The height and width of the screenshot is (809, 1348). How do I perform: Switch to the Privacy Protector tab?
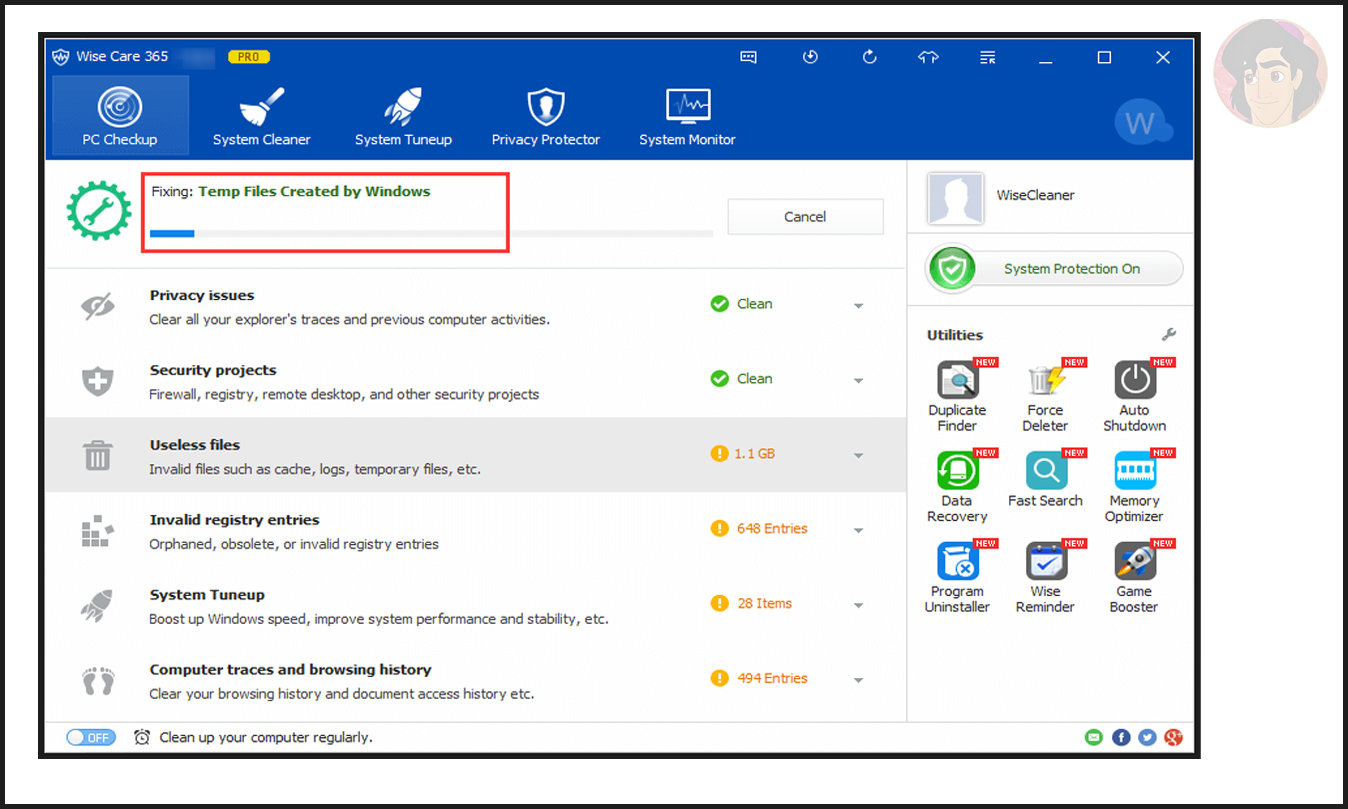coord(546,115)
